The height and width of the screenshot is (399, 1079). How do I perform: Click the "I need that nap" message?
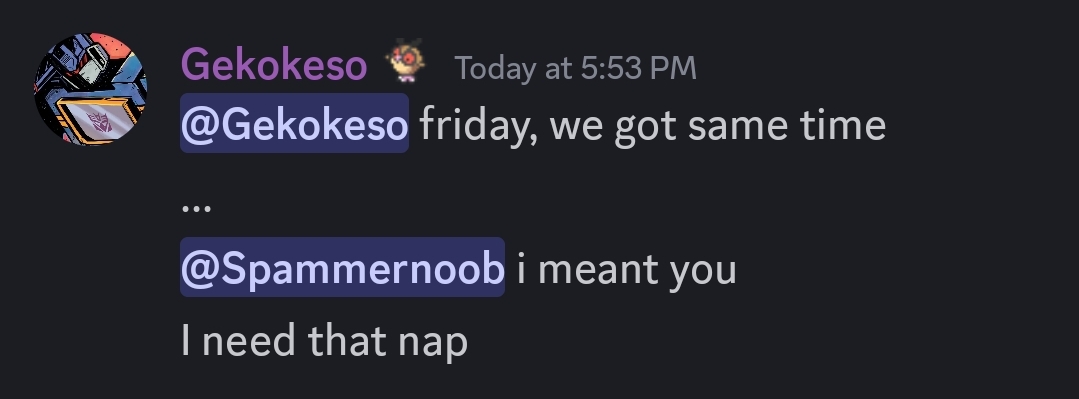[325, 340]
